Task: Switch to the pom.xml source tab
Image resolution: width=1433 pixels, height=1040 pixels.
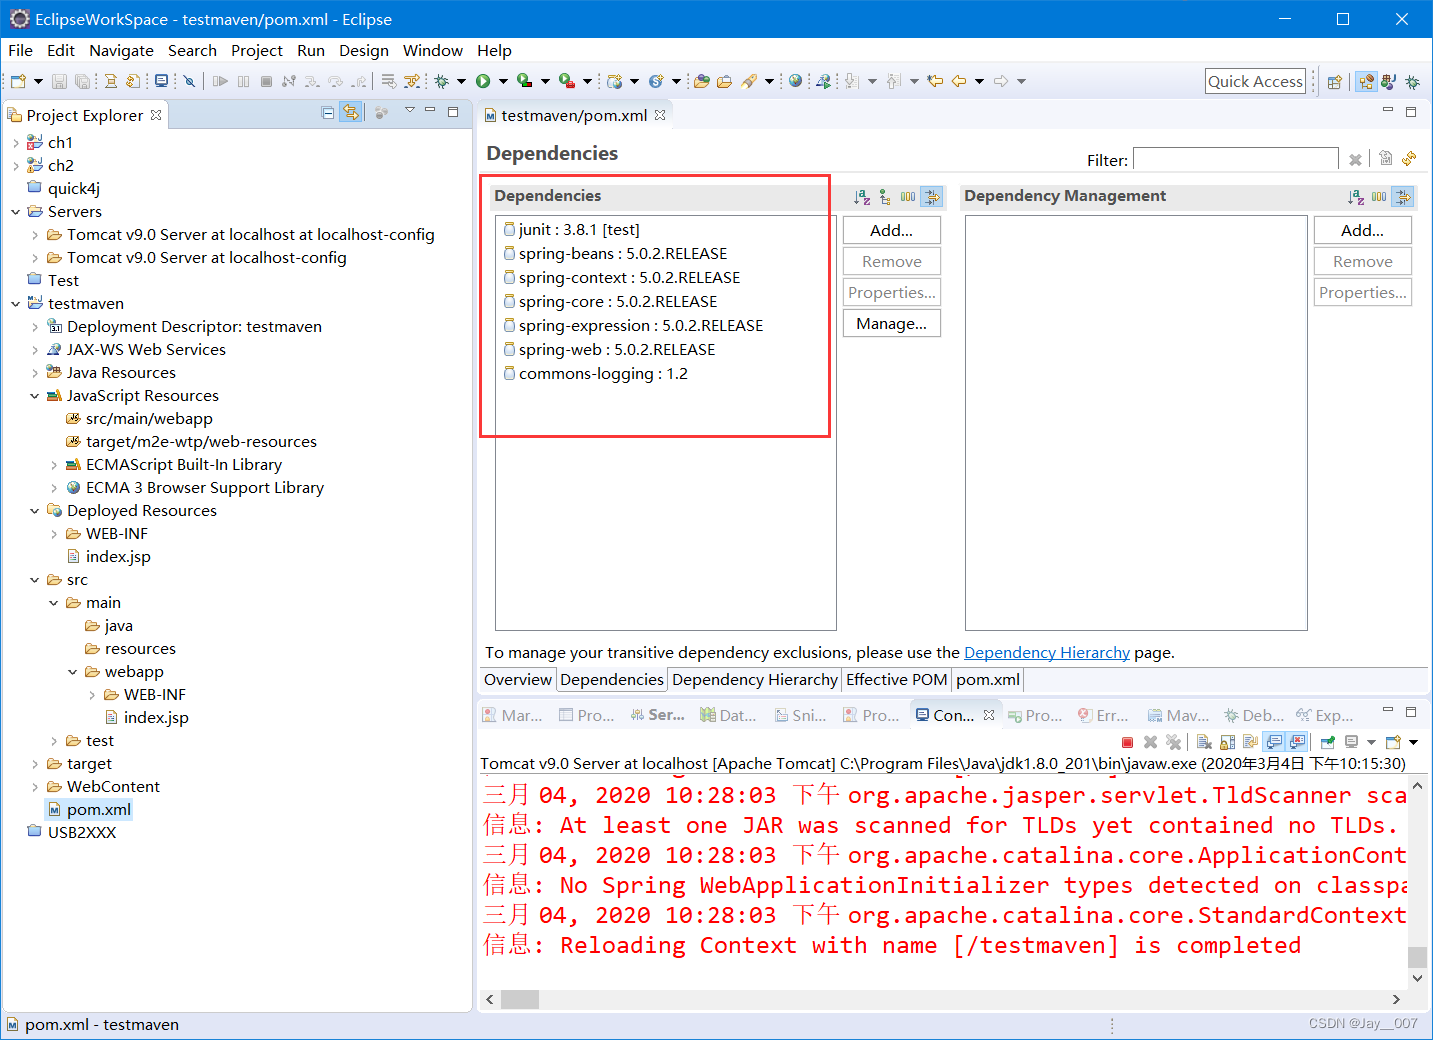Action: (988, 680)
